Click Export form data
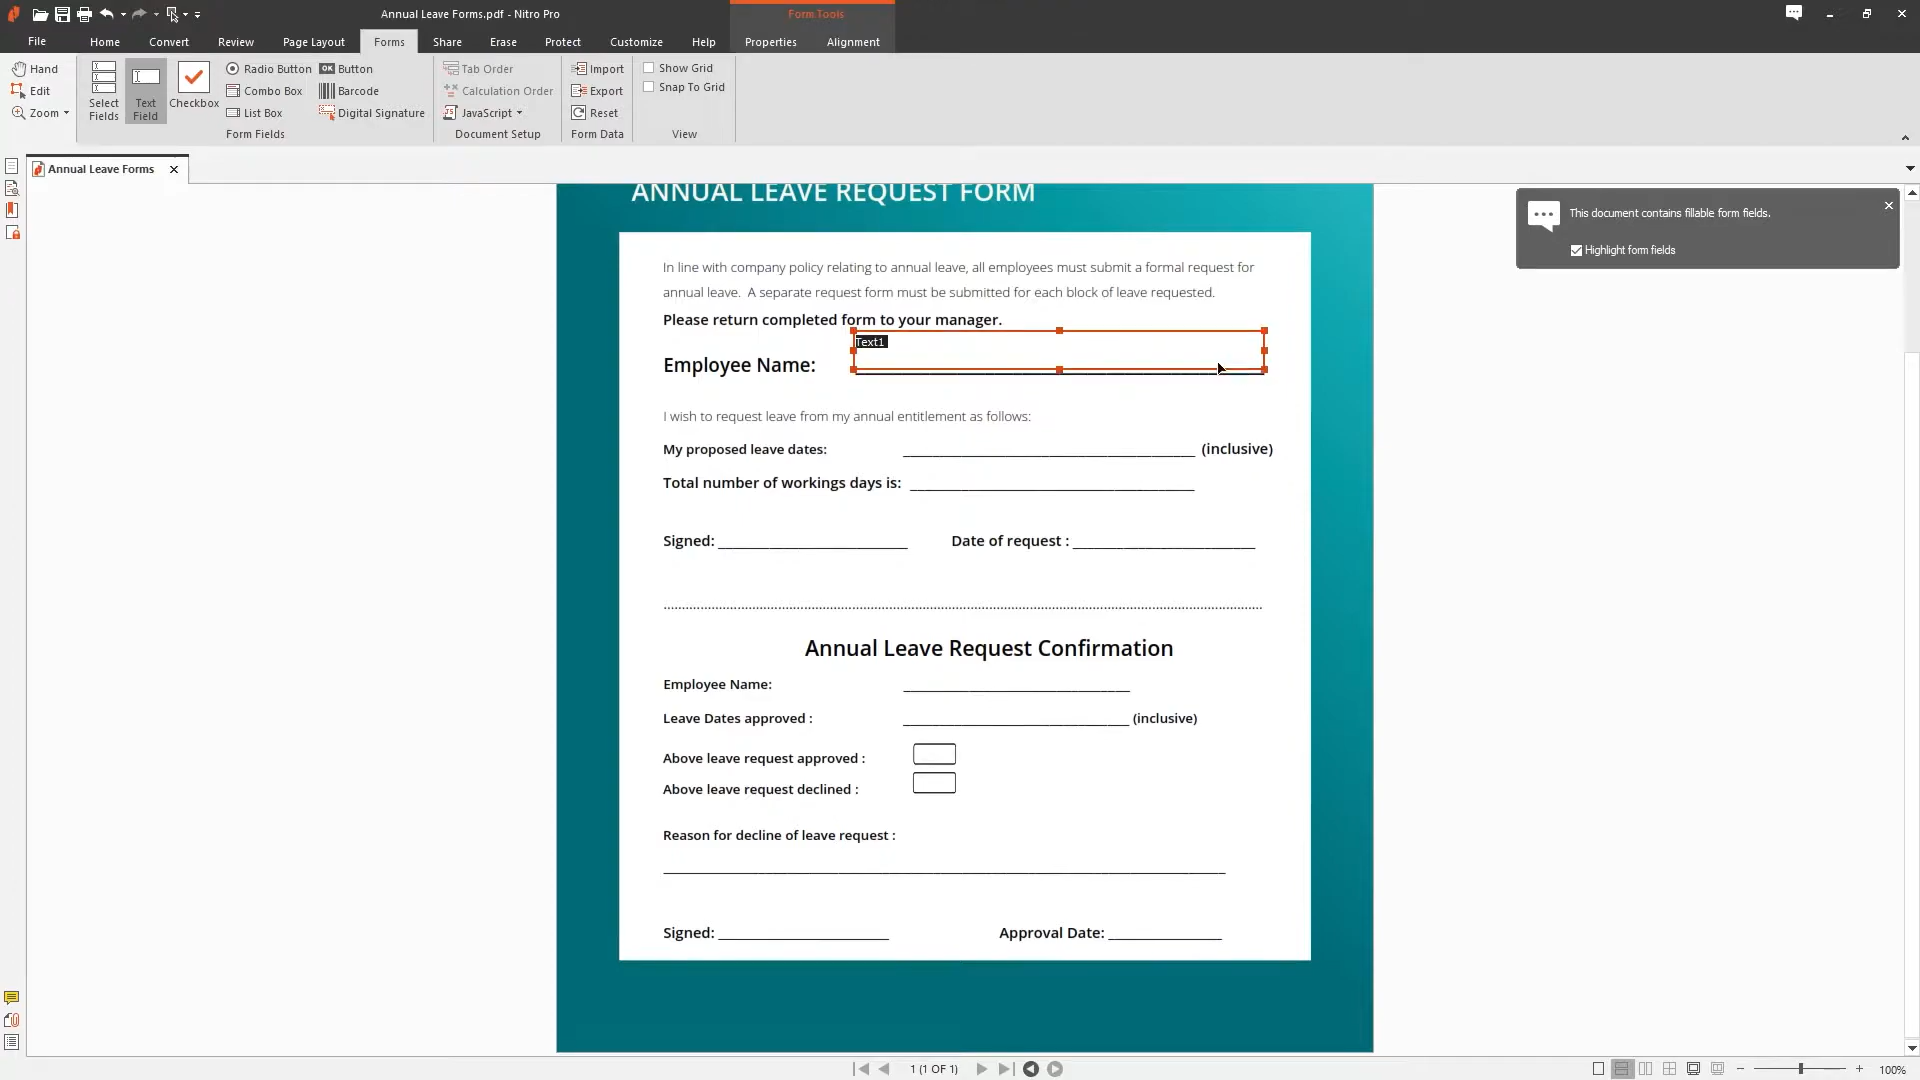The height and width of the screenshot is (1080, 1920). point(597,91)
